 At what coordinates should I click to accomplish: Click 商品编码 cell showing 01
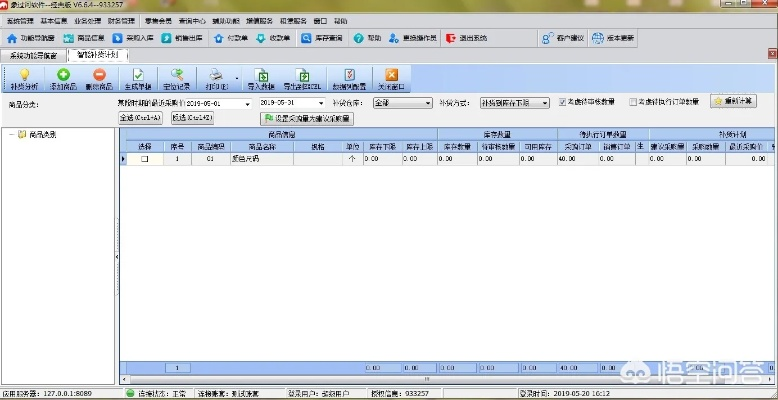click(x=211, y=159)
